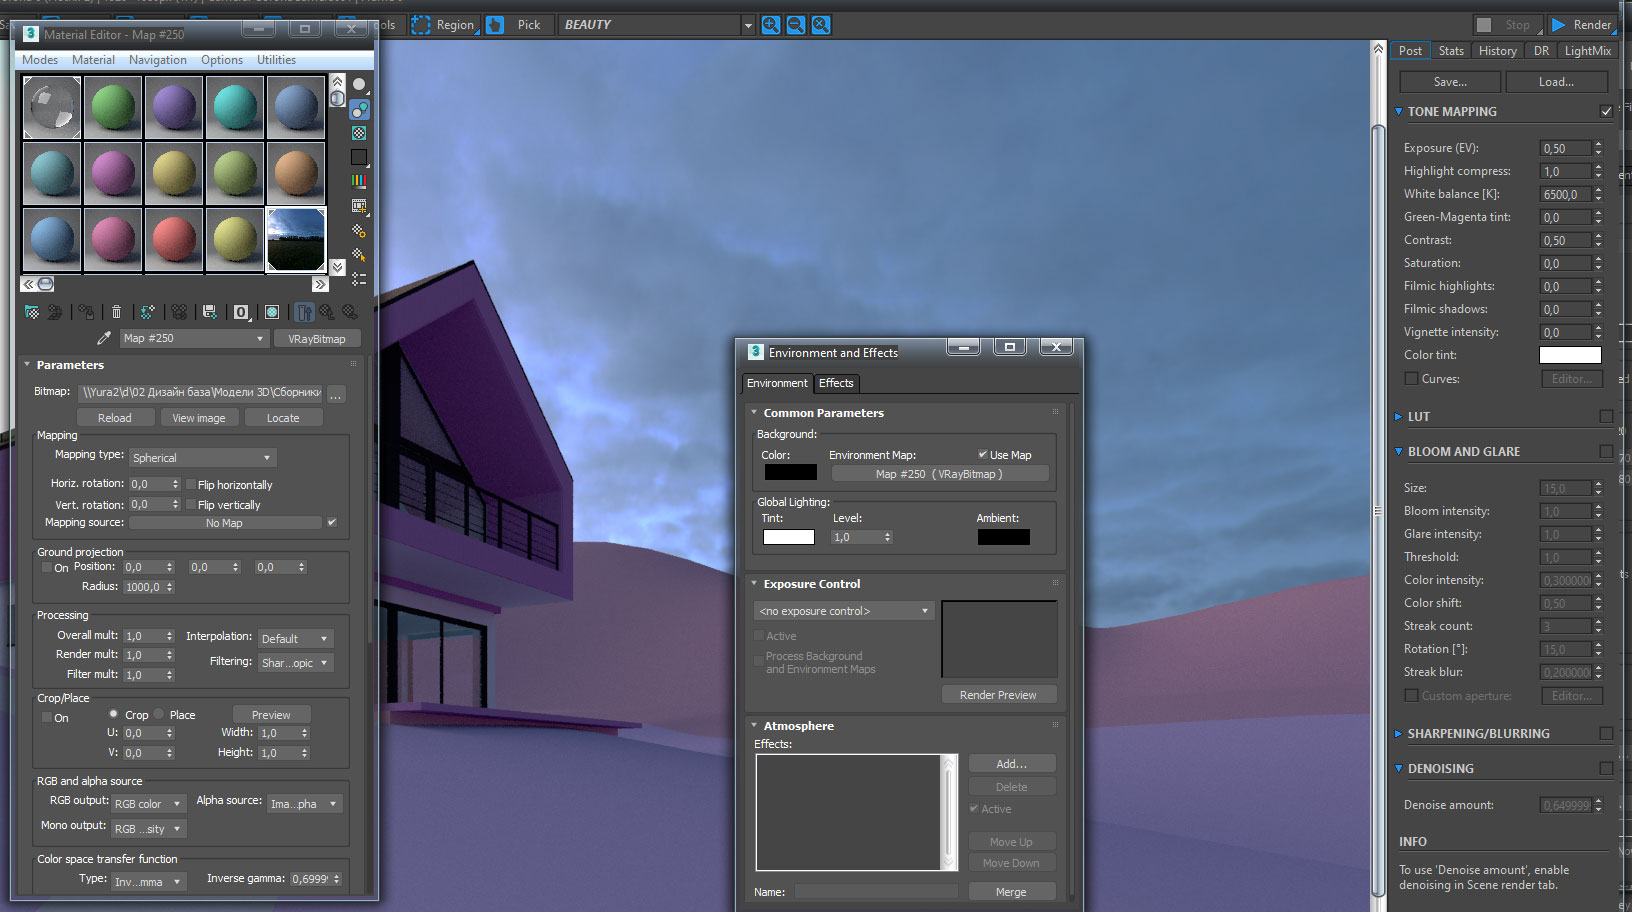Click the zoom out magnifier icon
Image resolution: width=1632 pixels, height=912 pixels.
click(796, 25)
